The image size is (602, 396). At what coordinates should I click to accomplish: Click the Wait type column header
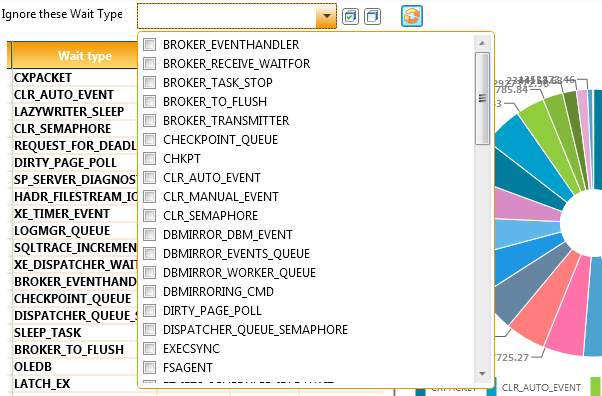click(75, 55)
